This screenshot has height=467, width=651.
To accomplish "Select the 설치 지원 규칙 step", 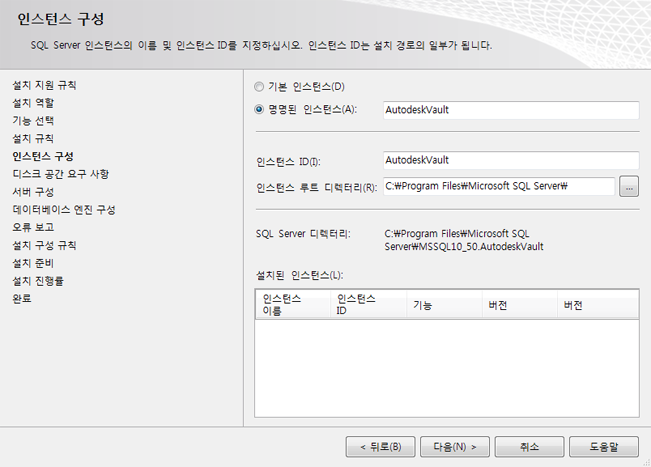I will click(44, 85).
